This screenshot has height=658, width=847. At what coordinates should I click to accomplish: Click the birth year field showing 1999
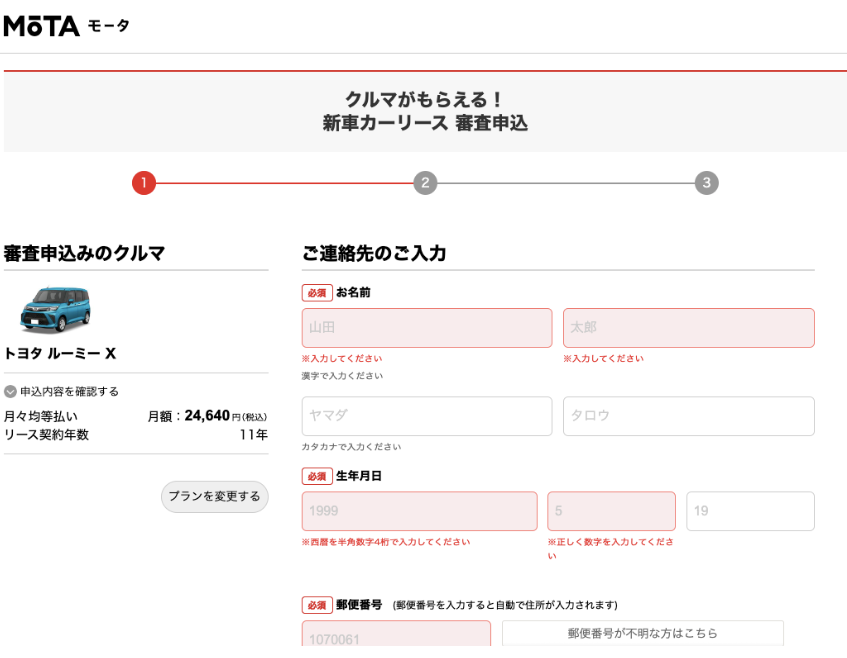[419, 511]
